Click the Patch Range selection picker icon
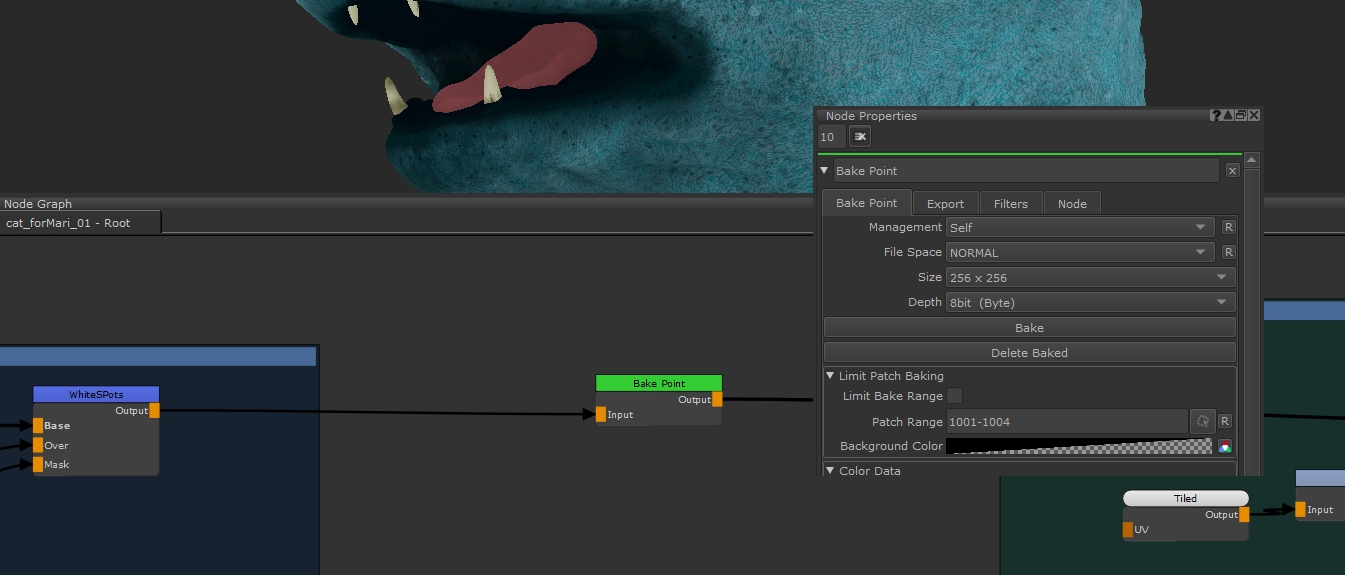Screen dimensions: 1345x575 [x=1202, y=421]
